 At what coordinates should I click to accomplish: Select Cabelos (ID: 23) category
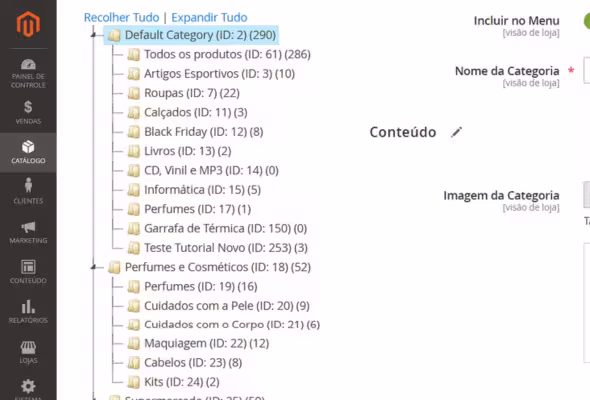(x=193, y=363)
